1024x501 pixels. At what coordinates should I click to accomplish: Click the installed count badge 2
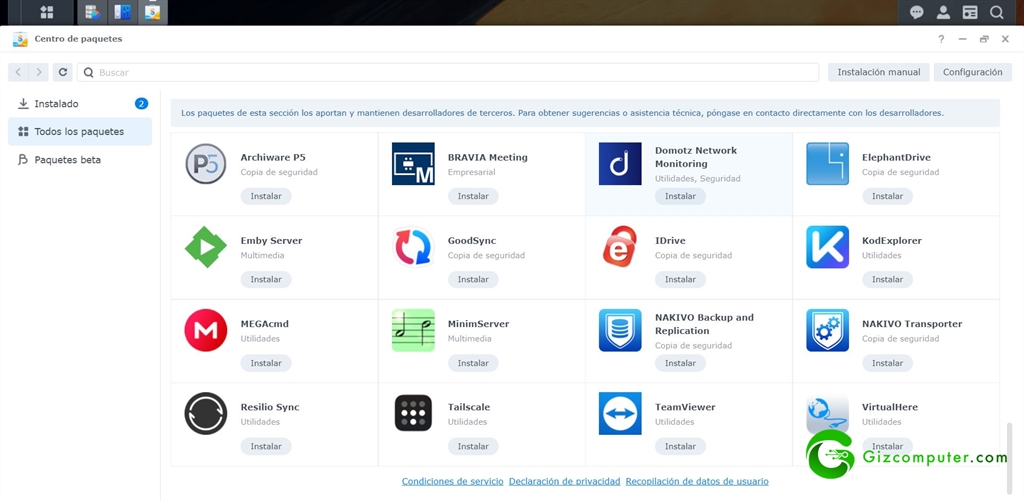(141, 103)
